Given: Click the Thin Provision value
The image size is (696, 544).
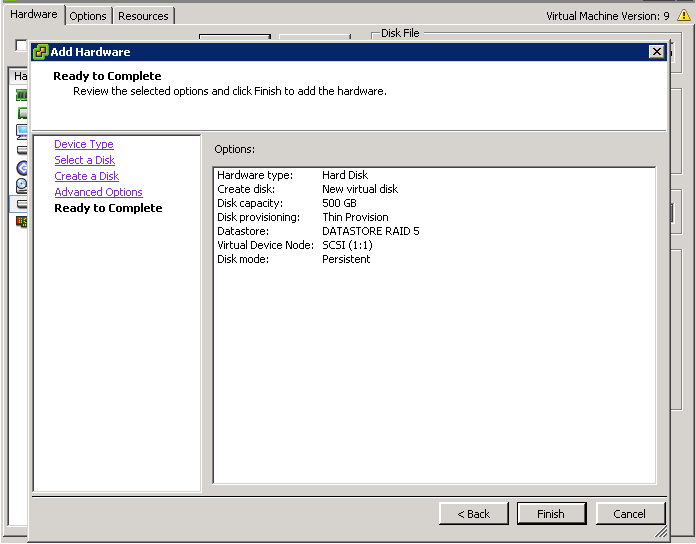Looking at the screenshot, I should (355, 217).
